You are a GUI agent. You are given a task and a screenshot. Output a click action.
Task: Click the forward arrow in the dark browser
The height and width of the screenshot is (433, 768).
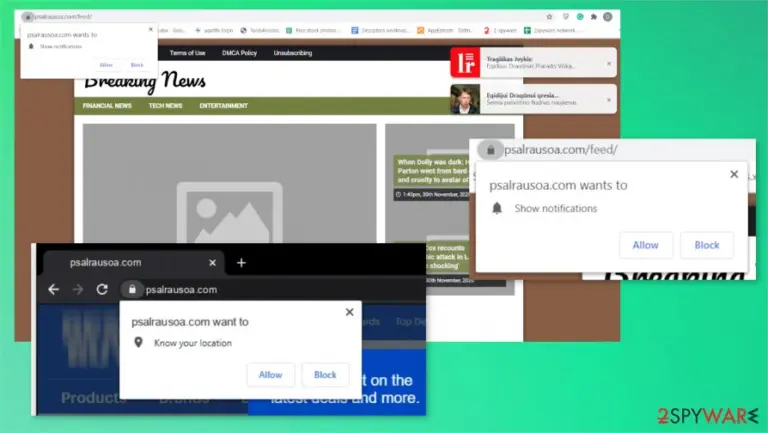click(78, 289)
